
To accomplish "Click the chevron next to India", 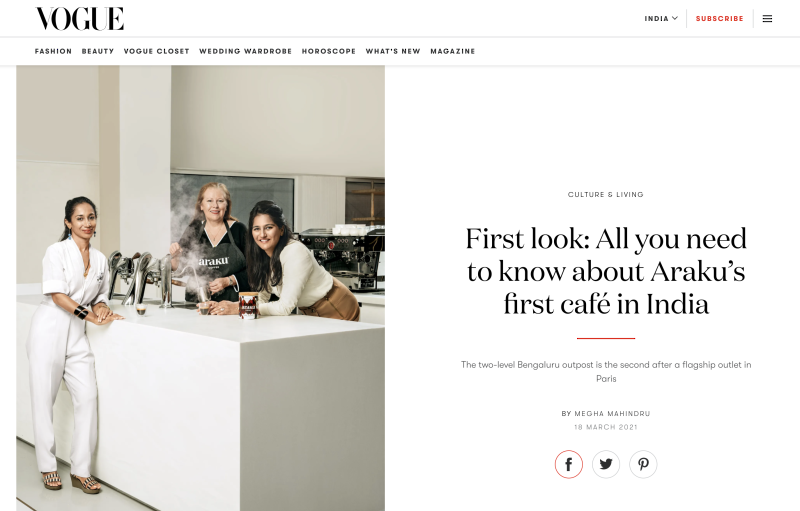I will tap(674, 18).
